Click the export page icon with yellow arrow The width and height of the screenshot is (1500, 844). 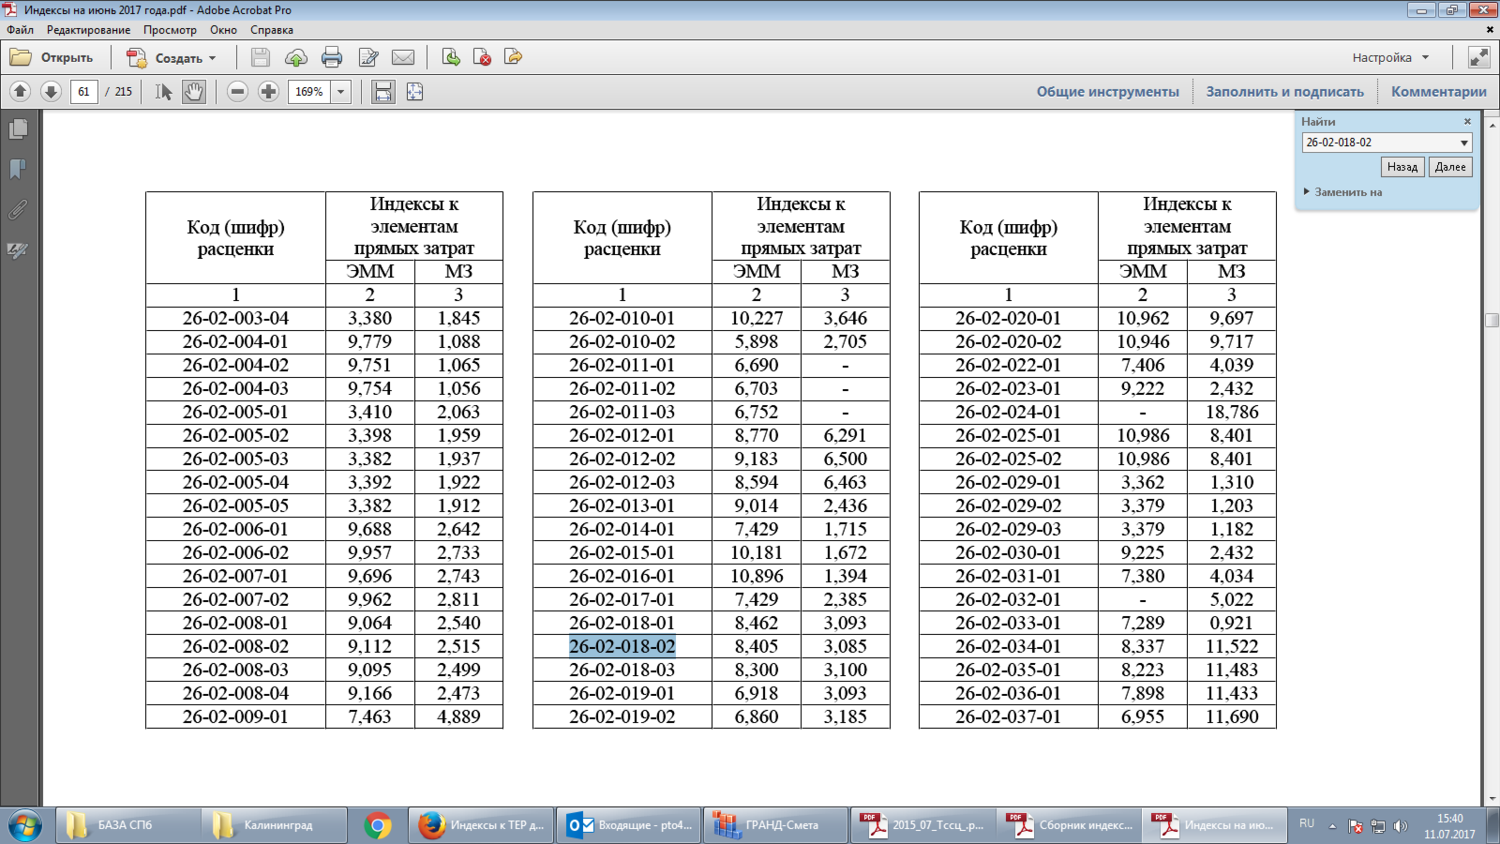[513, 58]
